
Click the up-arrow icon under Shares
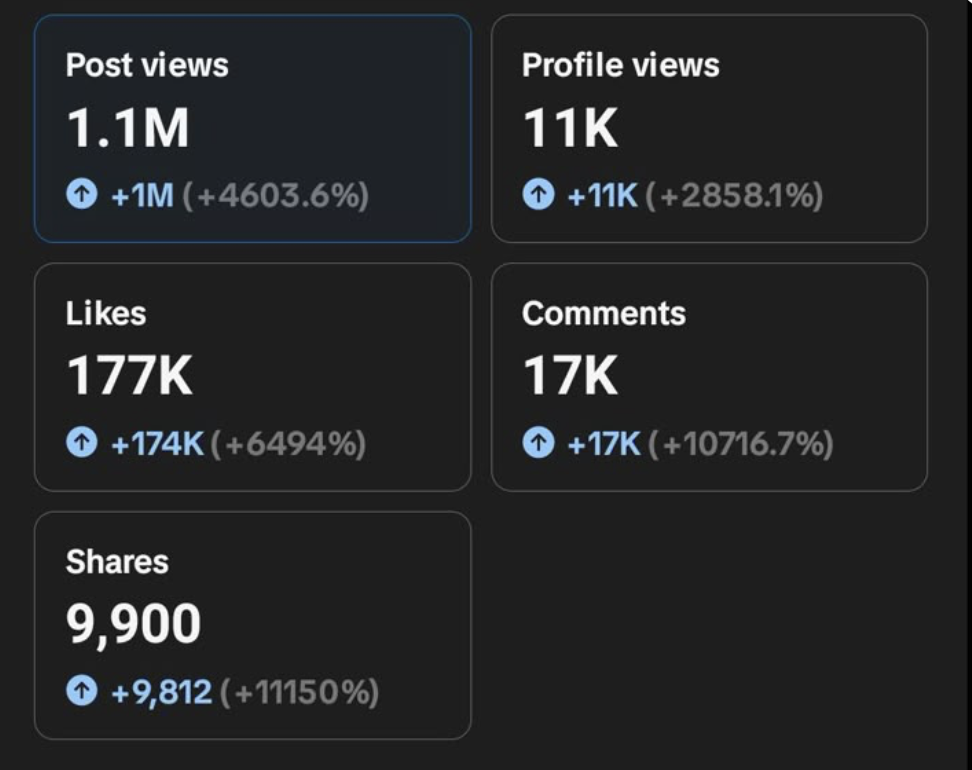[x=82, y=691]
